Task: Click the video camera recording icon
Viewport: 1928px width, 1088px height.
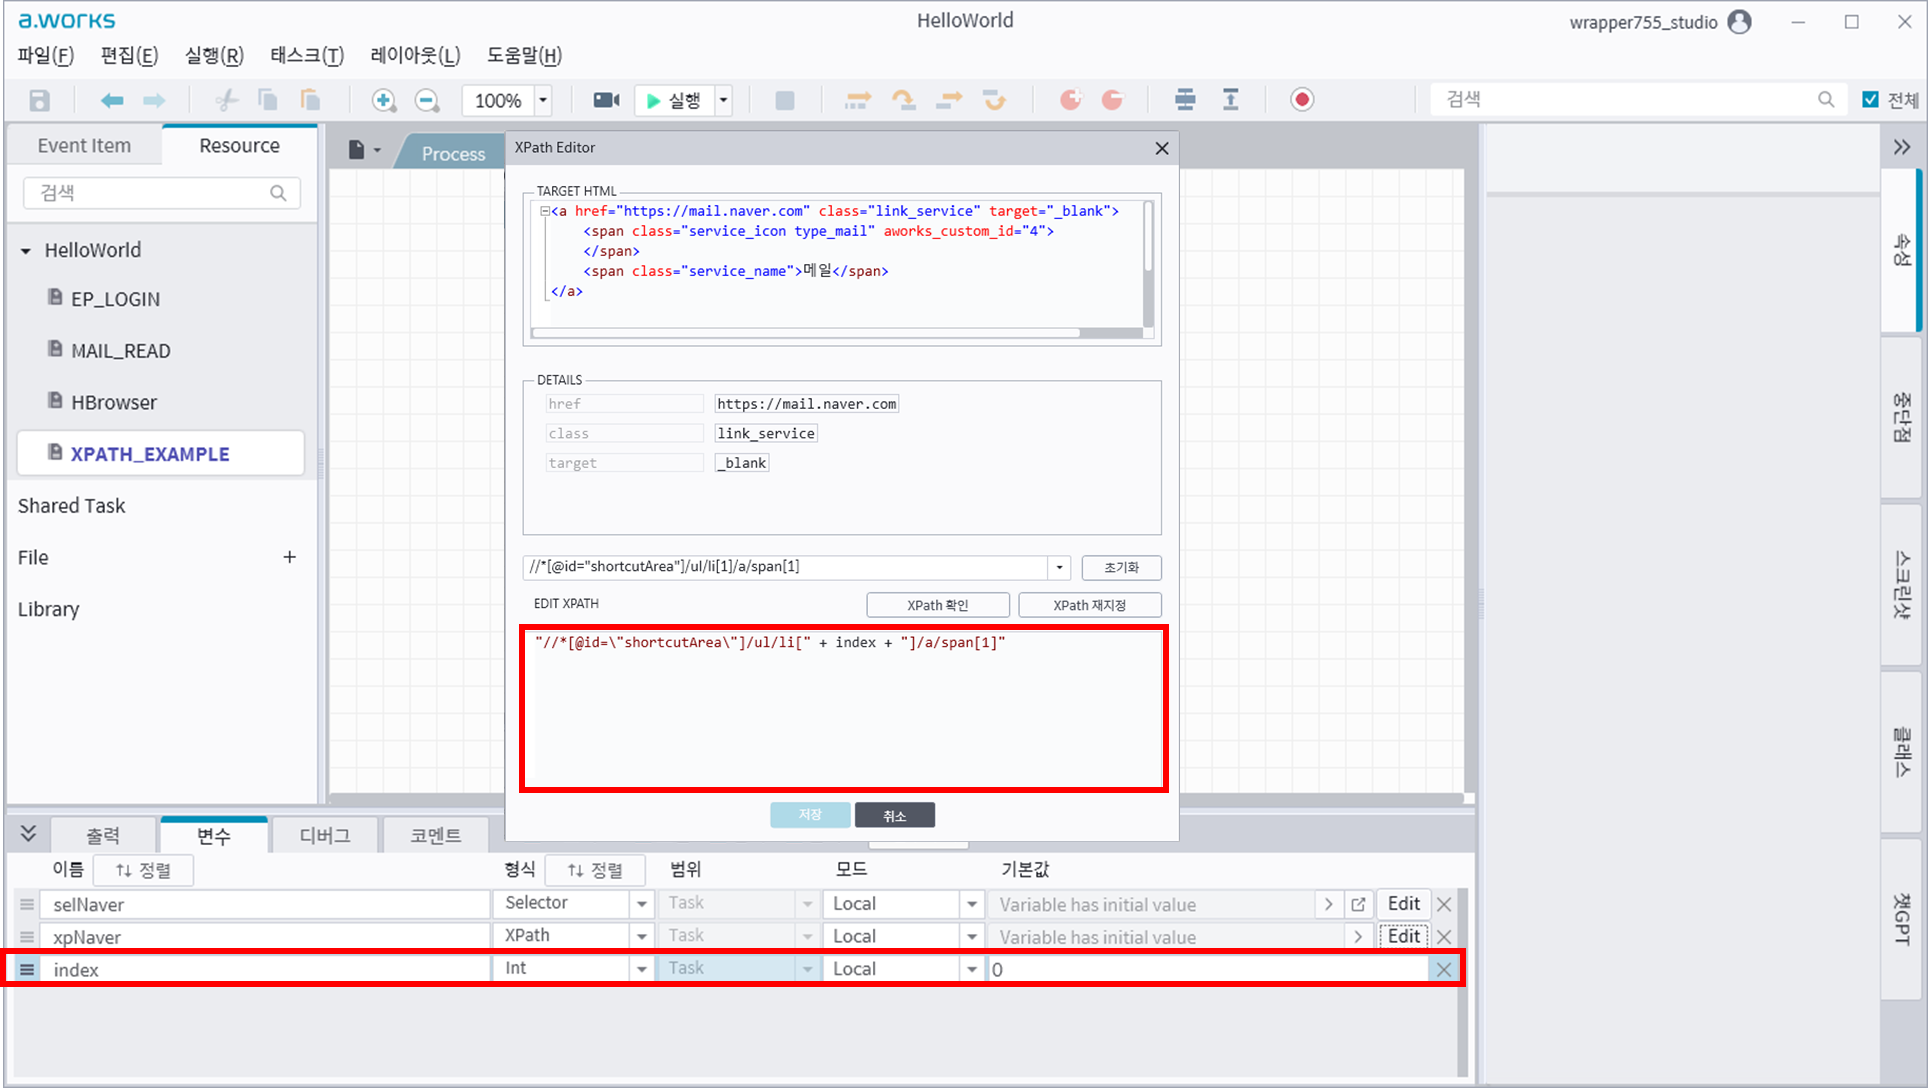Action: point(606,100)
